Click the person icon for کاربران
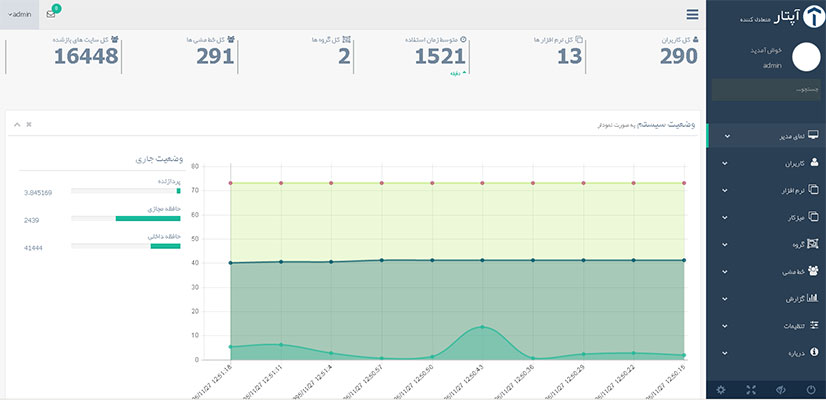This screenshot has height=400, width=826. [x=814, y=162]
